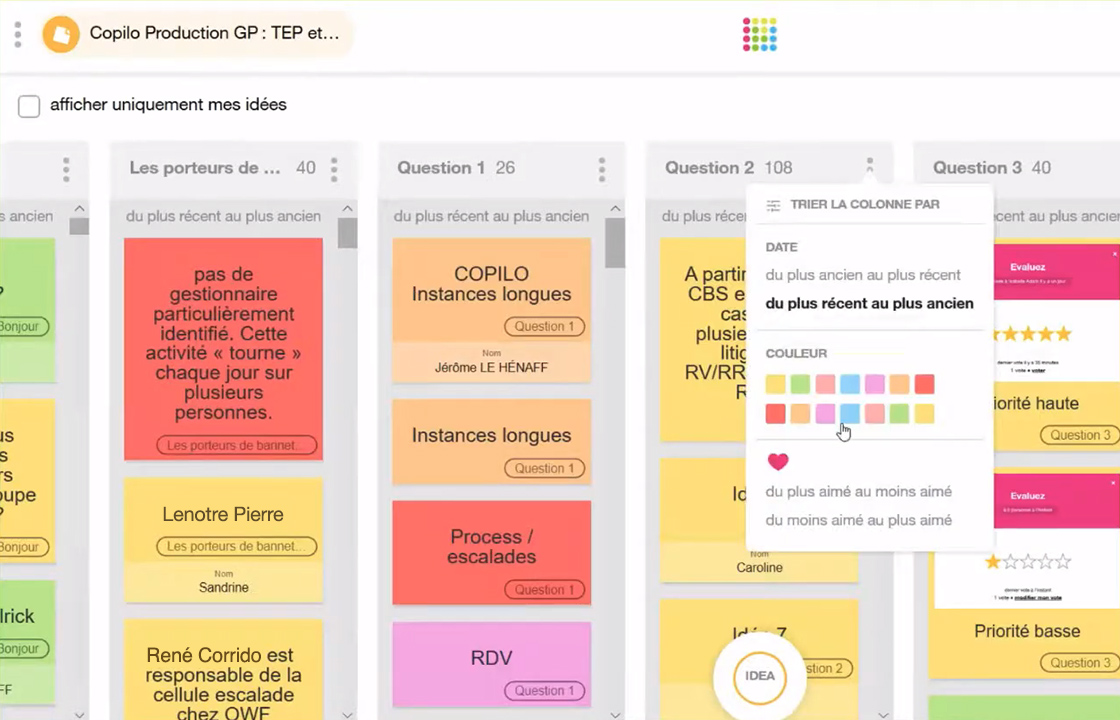Click the colorful dots logo in the header
1120x720 pixels.
[x=759, y=34]
